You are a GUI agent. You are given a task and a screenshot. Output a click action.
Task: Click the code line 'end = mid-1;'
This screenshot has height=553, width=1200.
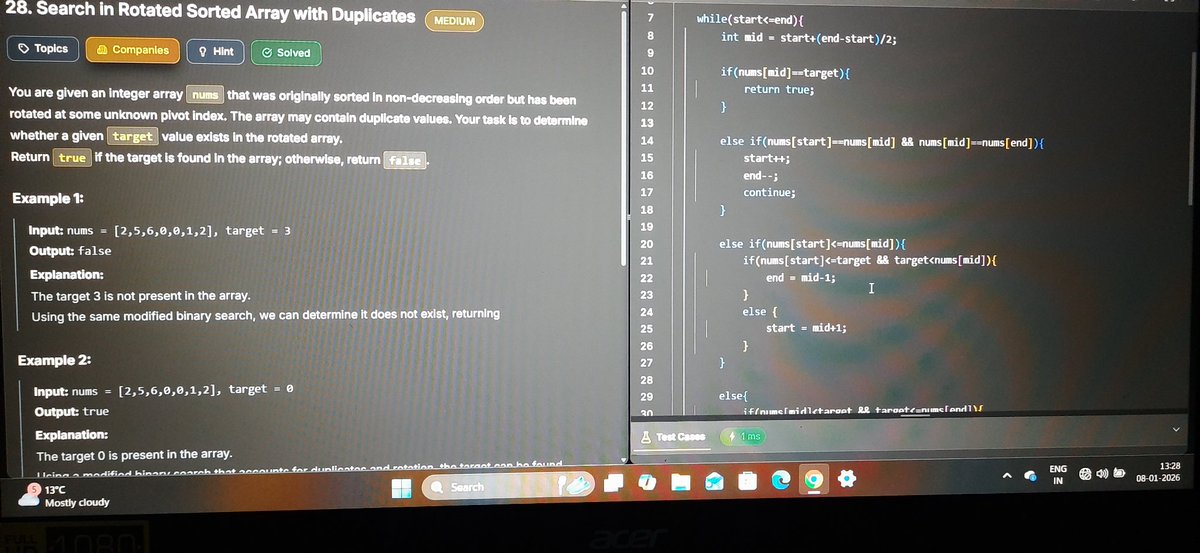pyautogui.click(x=801, y=277)
